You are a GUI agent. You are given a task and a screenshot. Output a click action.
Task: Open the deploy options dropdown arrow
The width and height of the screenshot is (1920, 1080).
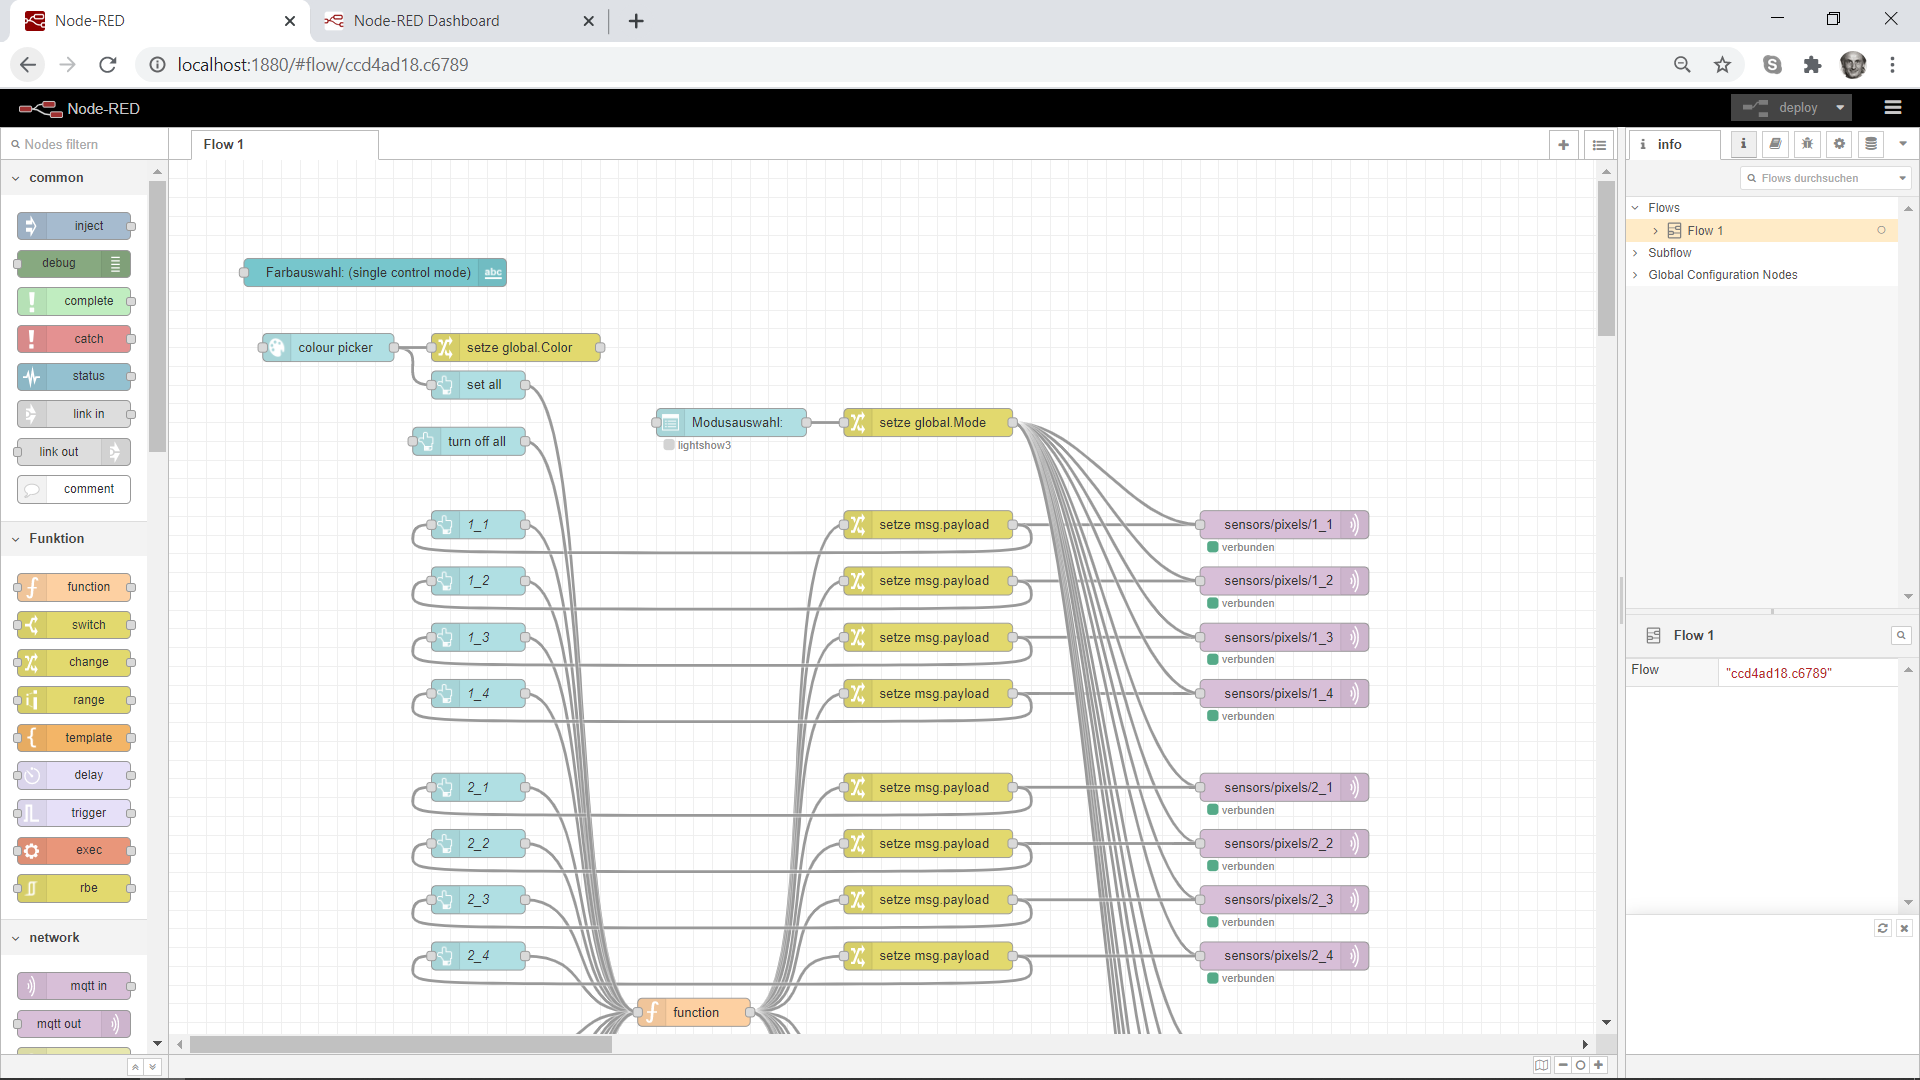(x=1840, y=108)
